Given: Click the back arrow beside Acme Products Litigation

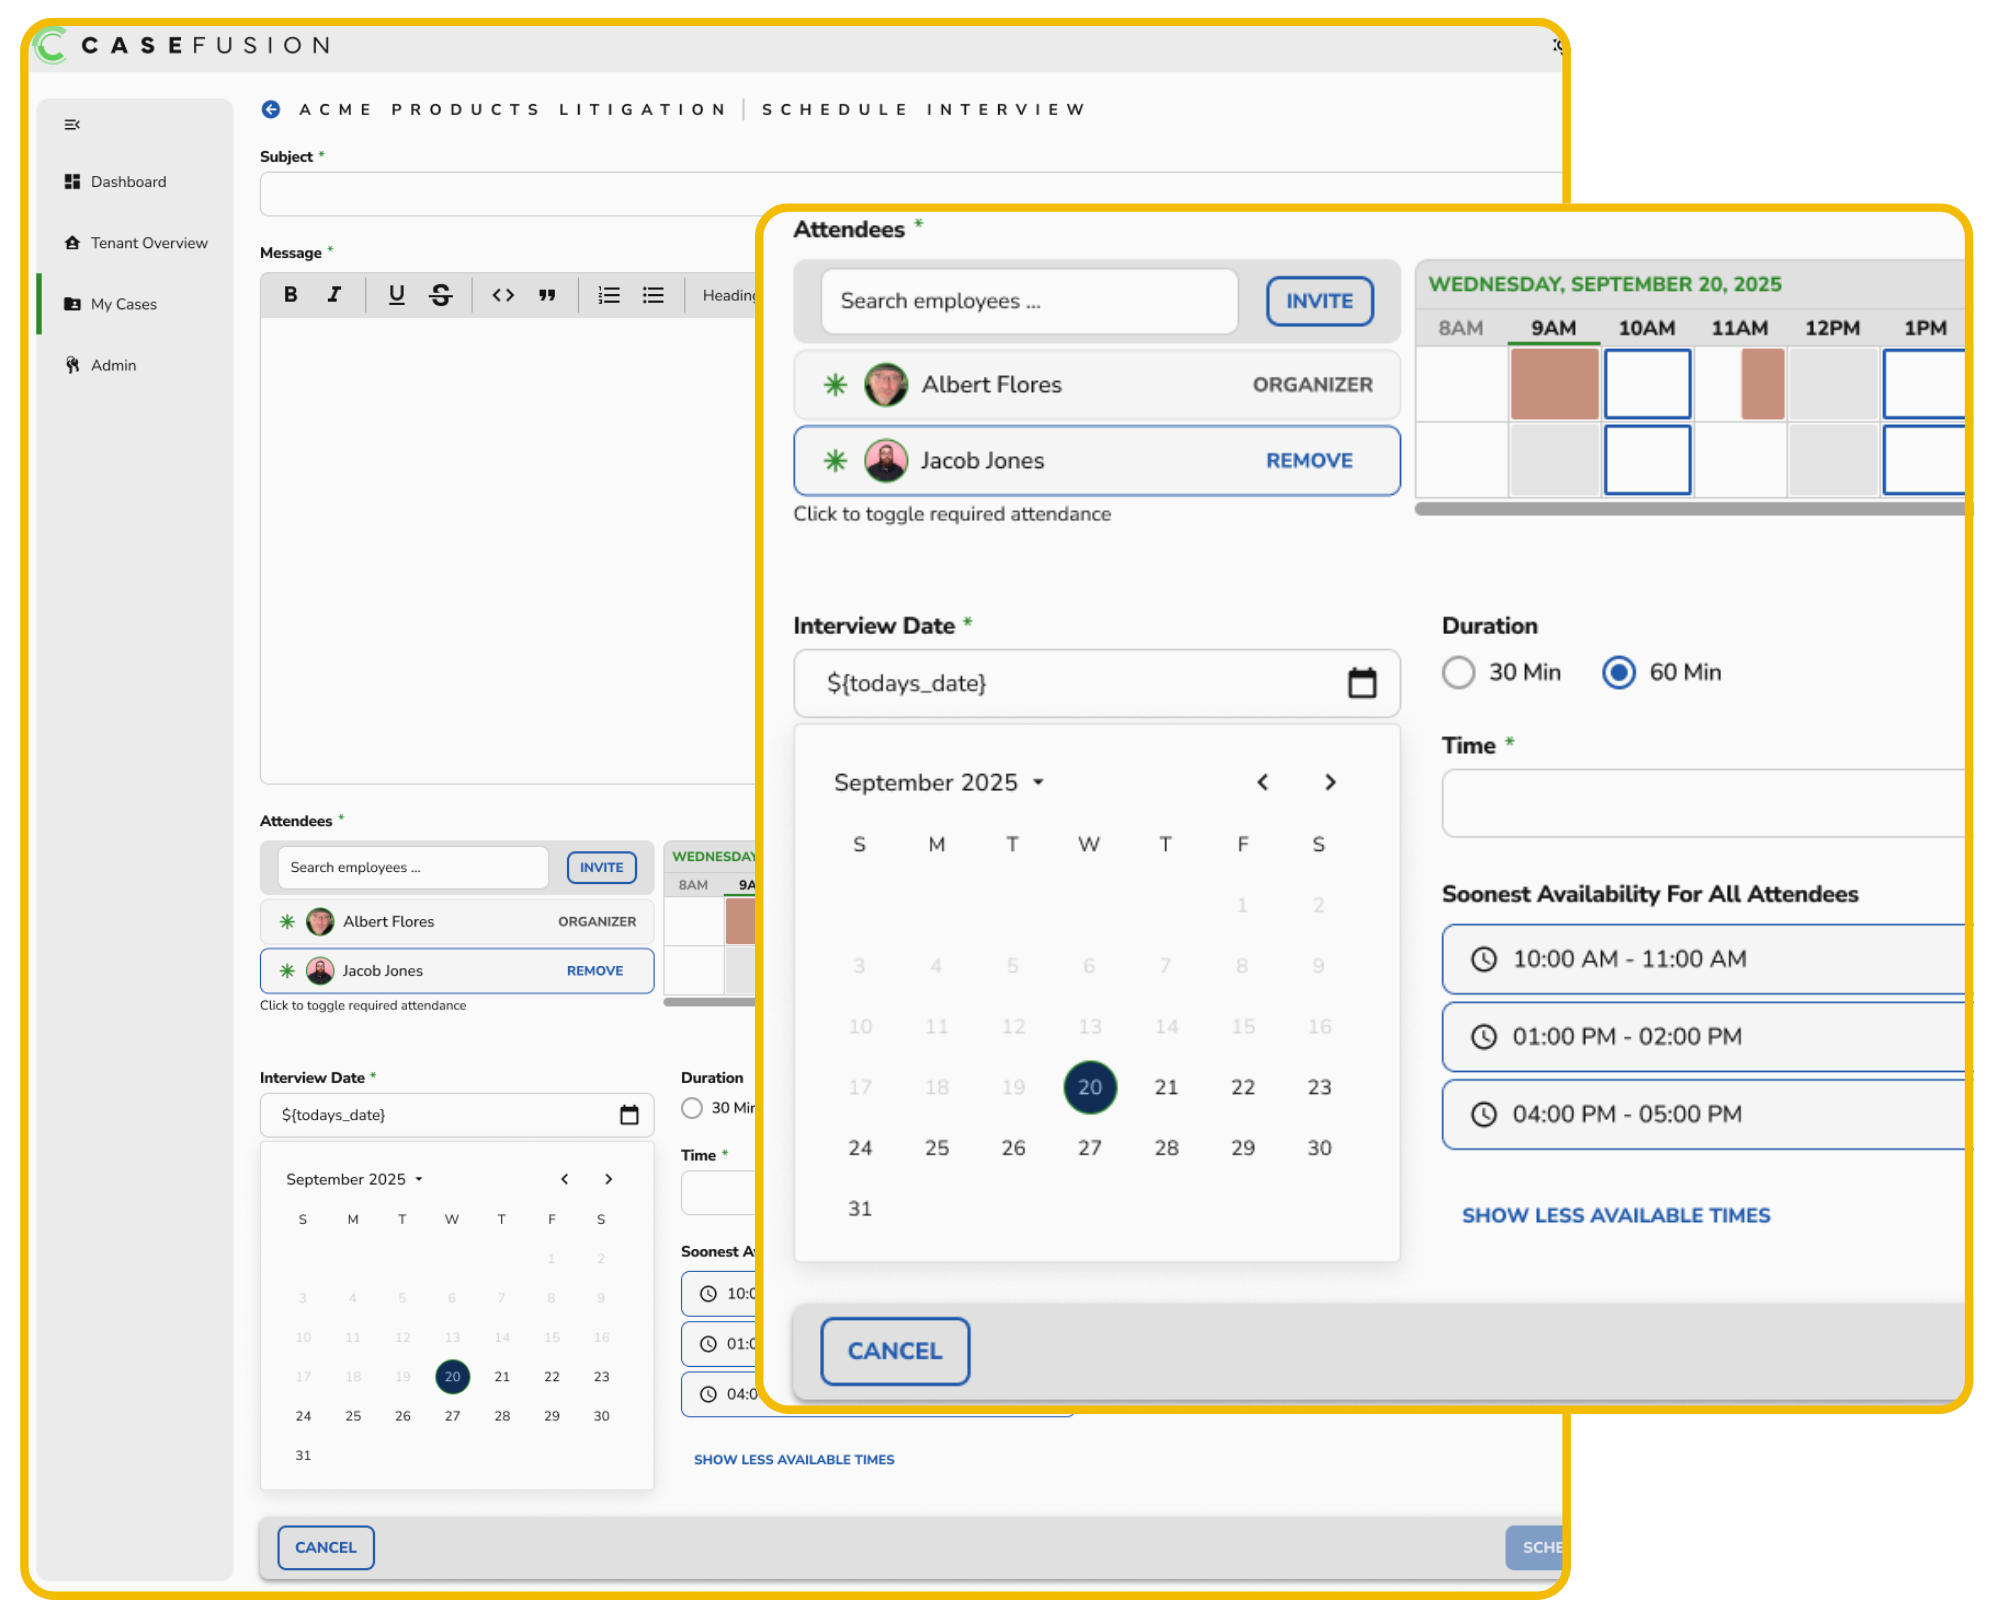Looking at the screenshot, I should click(271, 109).
